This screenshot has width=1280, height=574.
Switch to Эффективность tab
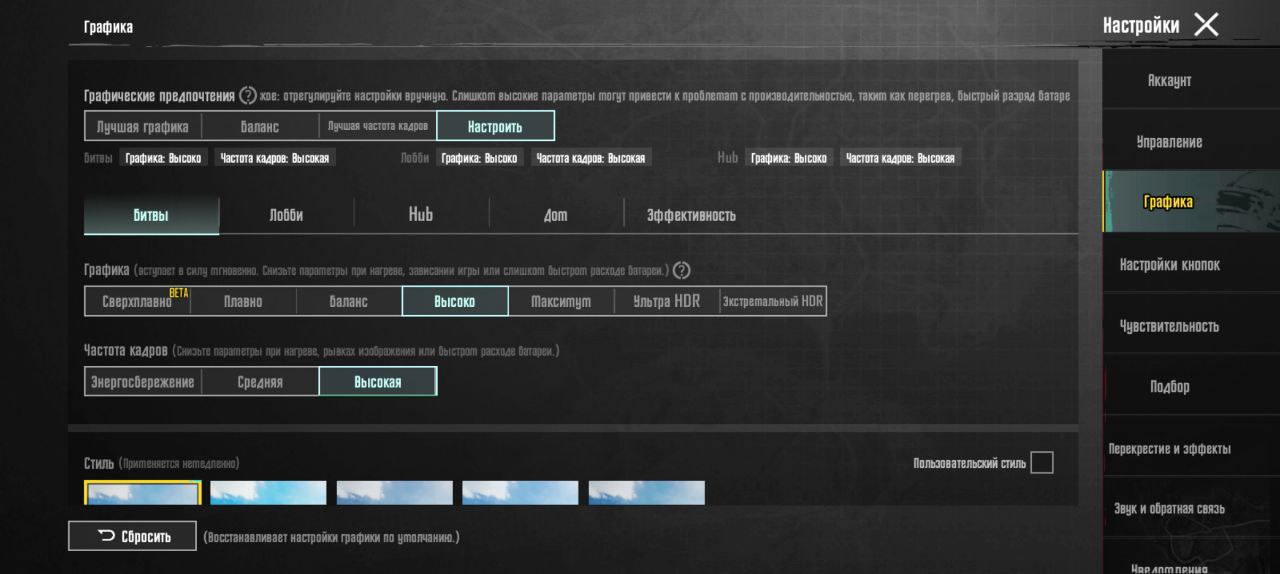(x=691, y=215)
